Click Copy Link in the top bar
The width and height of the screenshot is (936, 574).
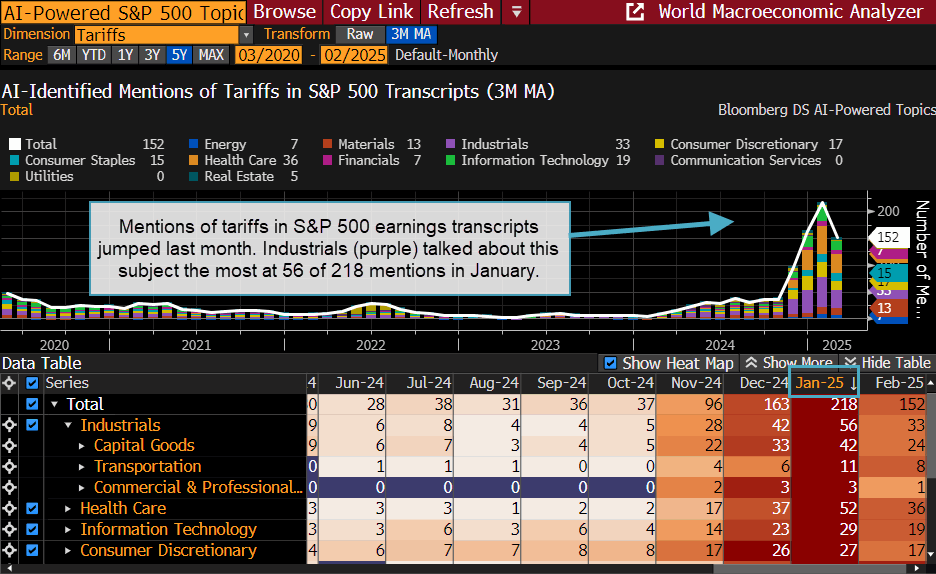coord(371,12)
